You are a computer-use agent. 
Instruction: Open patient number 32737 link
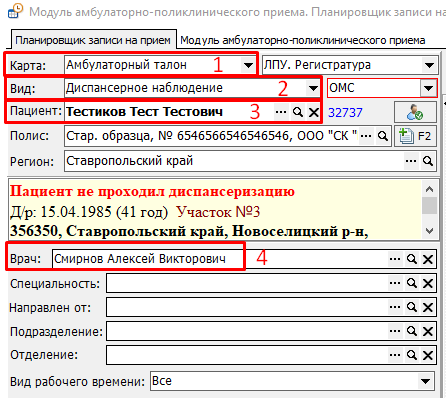tap(345, 113)
